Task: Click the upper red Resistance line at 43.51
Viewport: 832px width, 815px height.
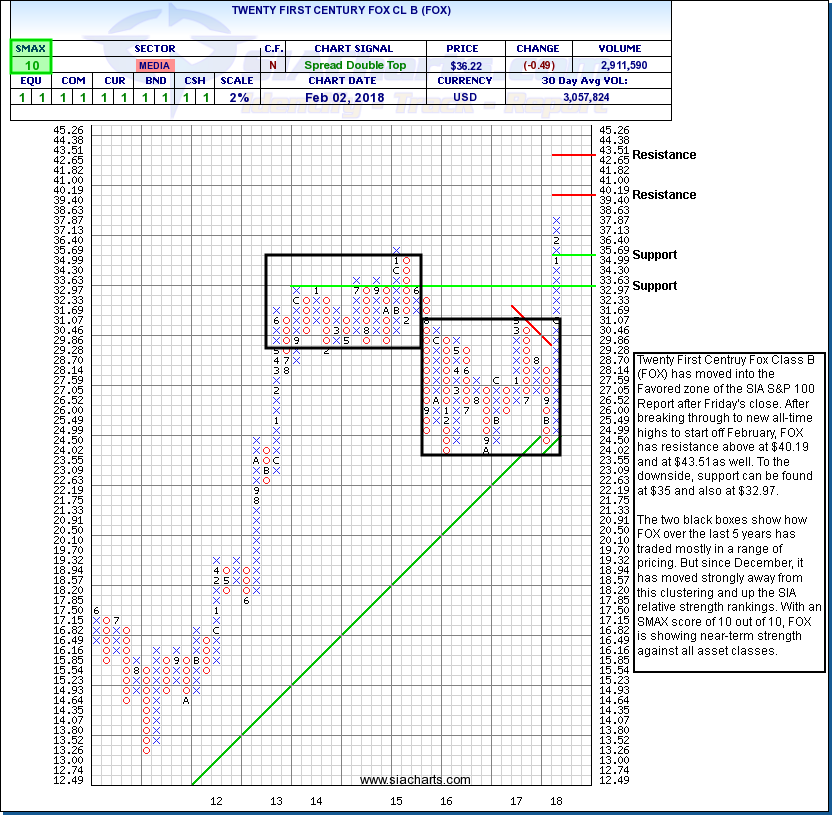Action: coord(573,155)
